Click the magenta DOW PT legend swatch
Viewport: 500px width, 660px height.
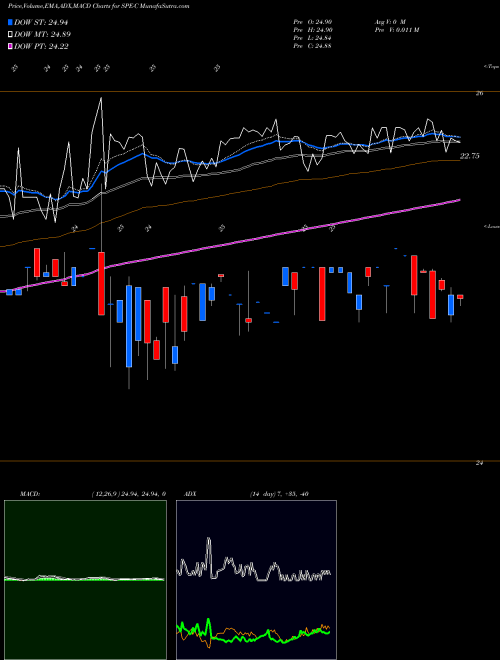[11, 46]
